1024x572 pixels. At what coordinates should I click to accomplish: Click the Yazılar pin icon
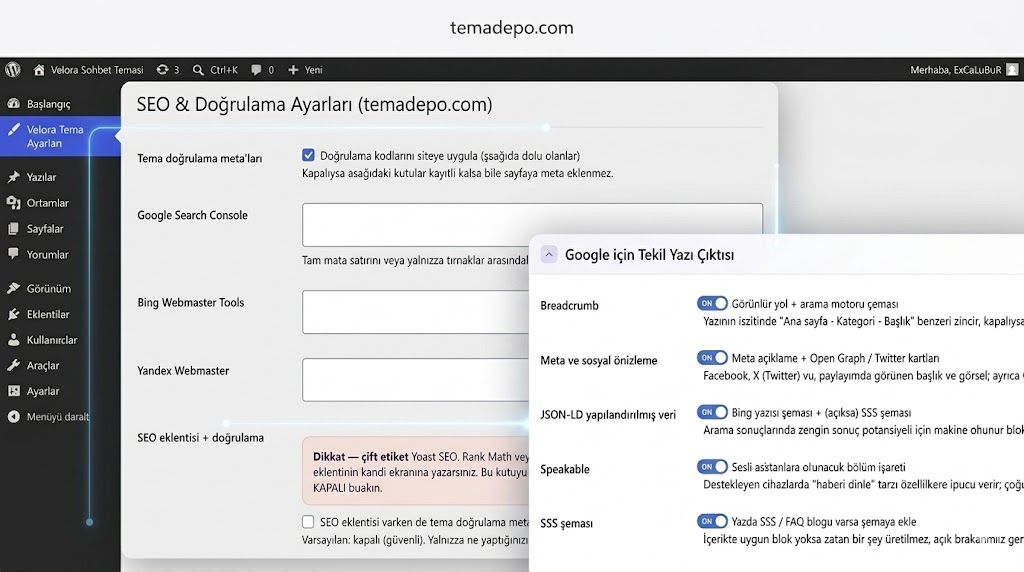(14, 177)
